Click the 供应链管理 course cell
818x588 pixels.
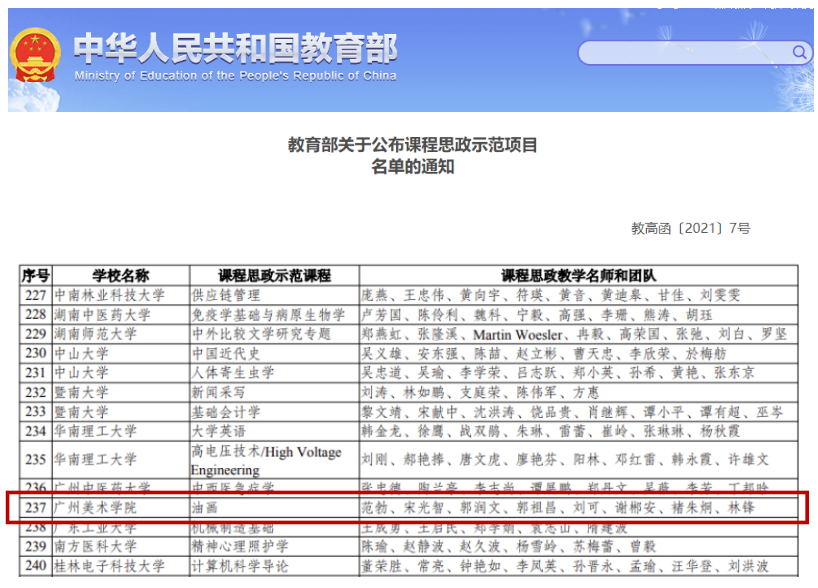[226, 295]
